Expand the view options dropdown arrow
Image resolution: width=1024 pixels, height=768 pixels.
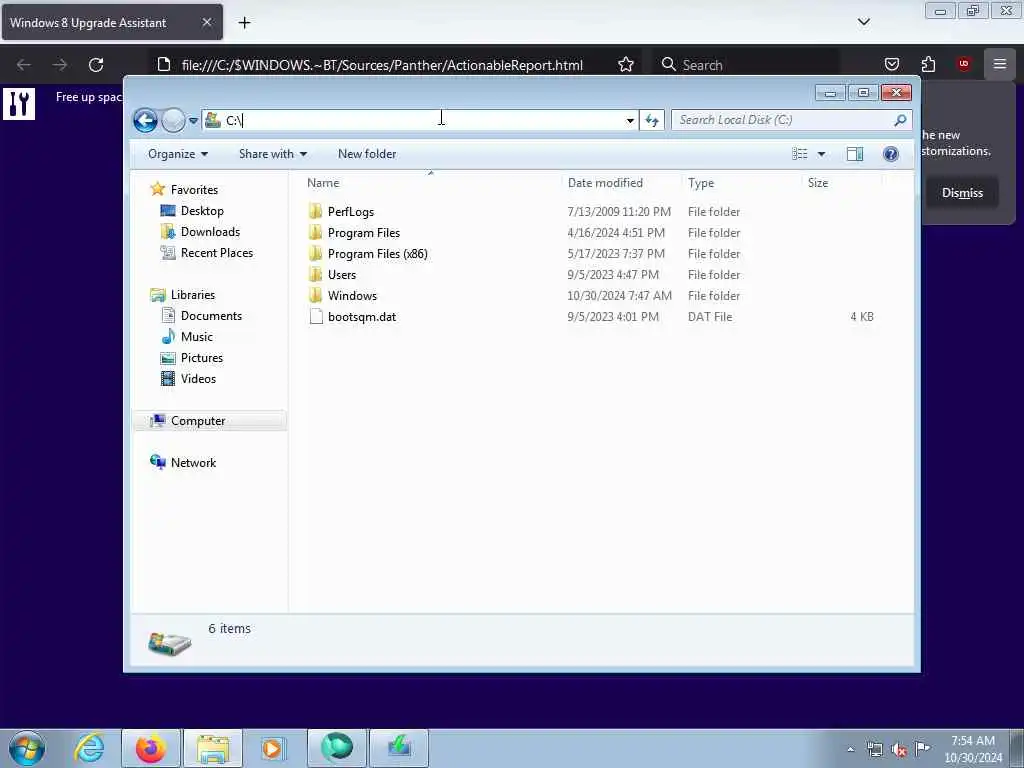click(822, 154)
